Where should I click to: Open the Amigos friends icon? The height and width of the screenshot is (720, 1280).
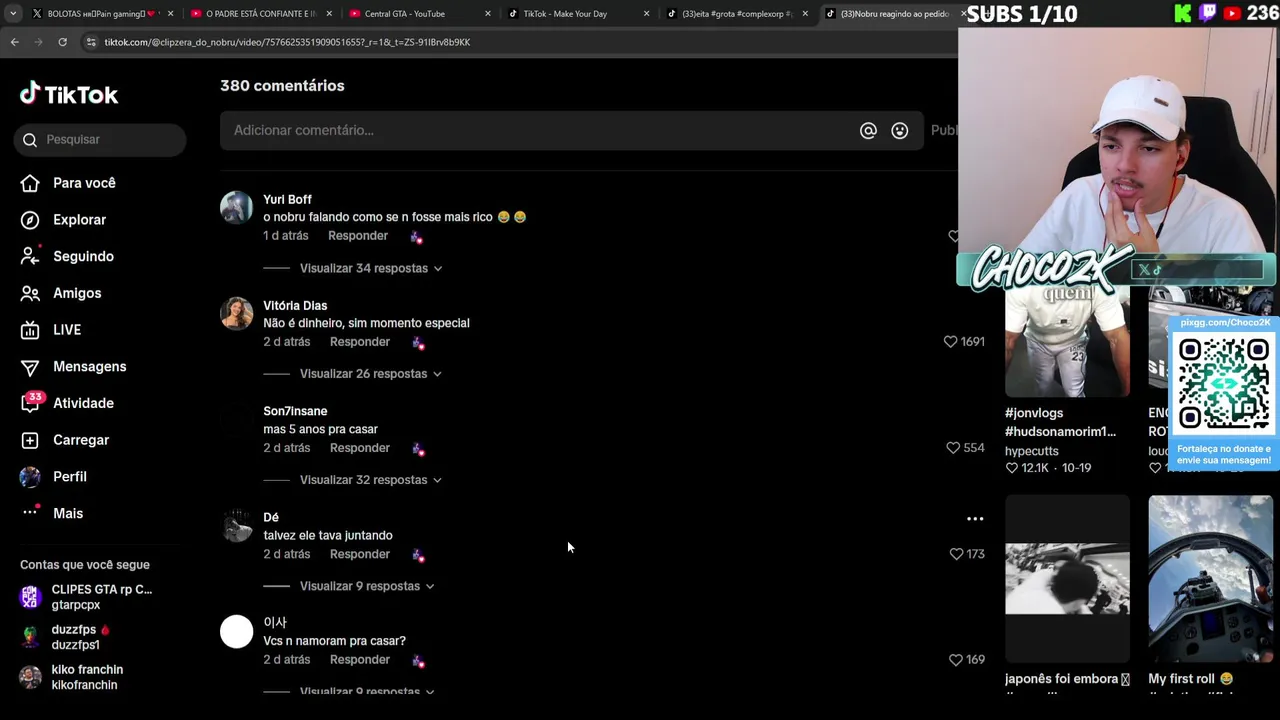pos(30,293)
